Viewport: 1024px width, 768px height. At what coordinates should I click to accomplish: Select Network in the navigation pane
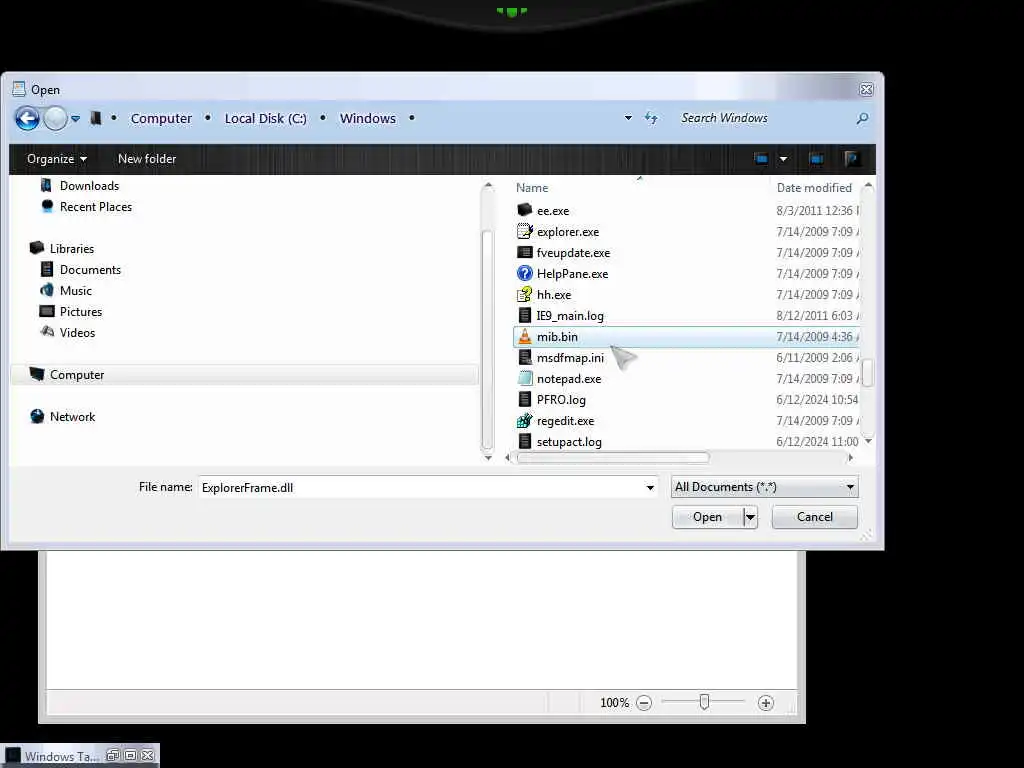[x=72, y=417]
